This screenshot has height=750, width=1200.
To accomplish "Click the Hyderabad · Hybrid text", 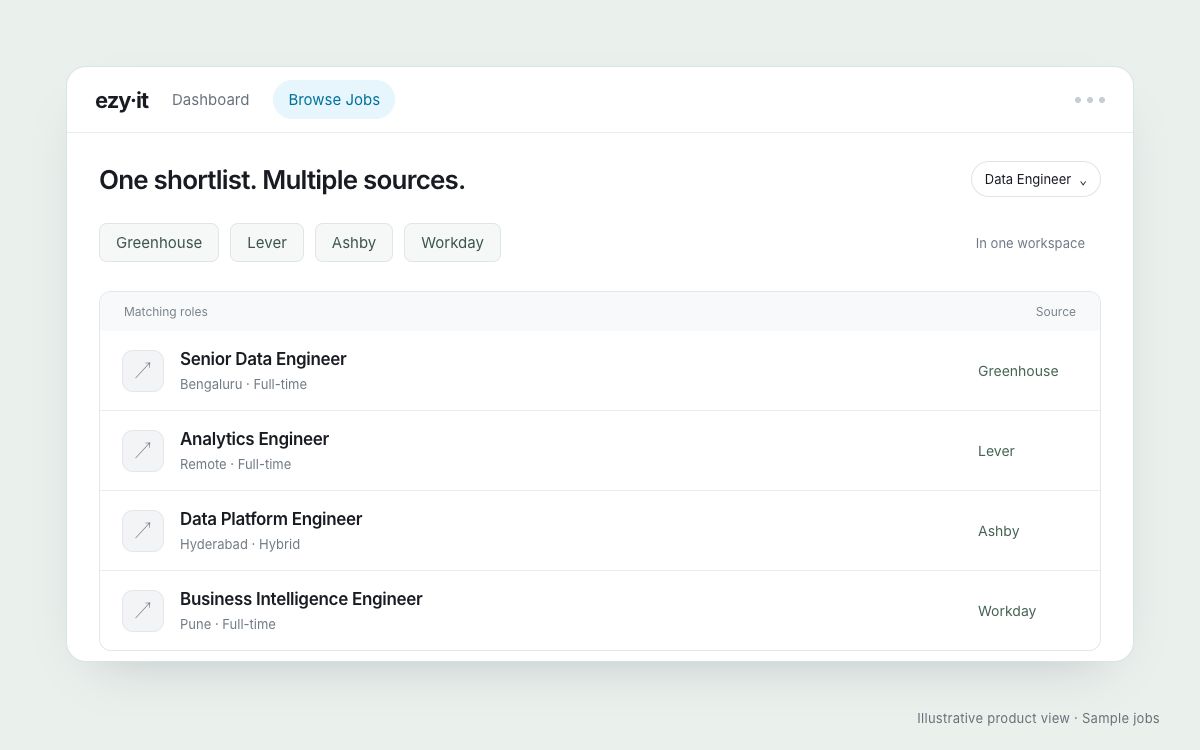I will click(x=240, y=544).
